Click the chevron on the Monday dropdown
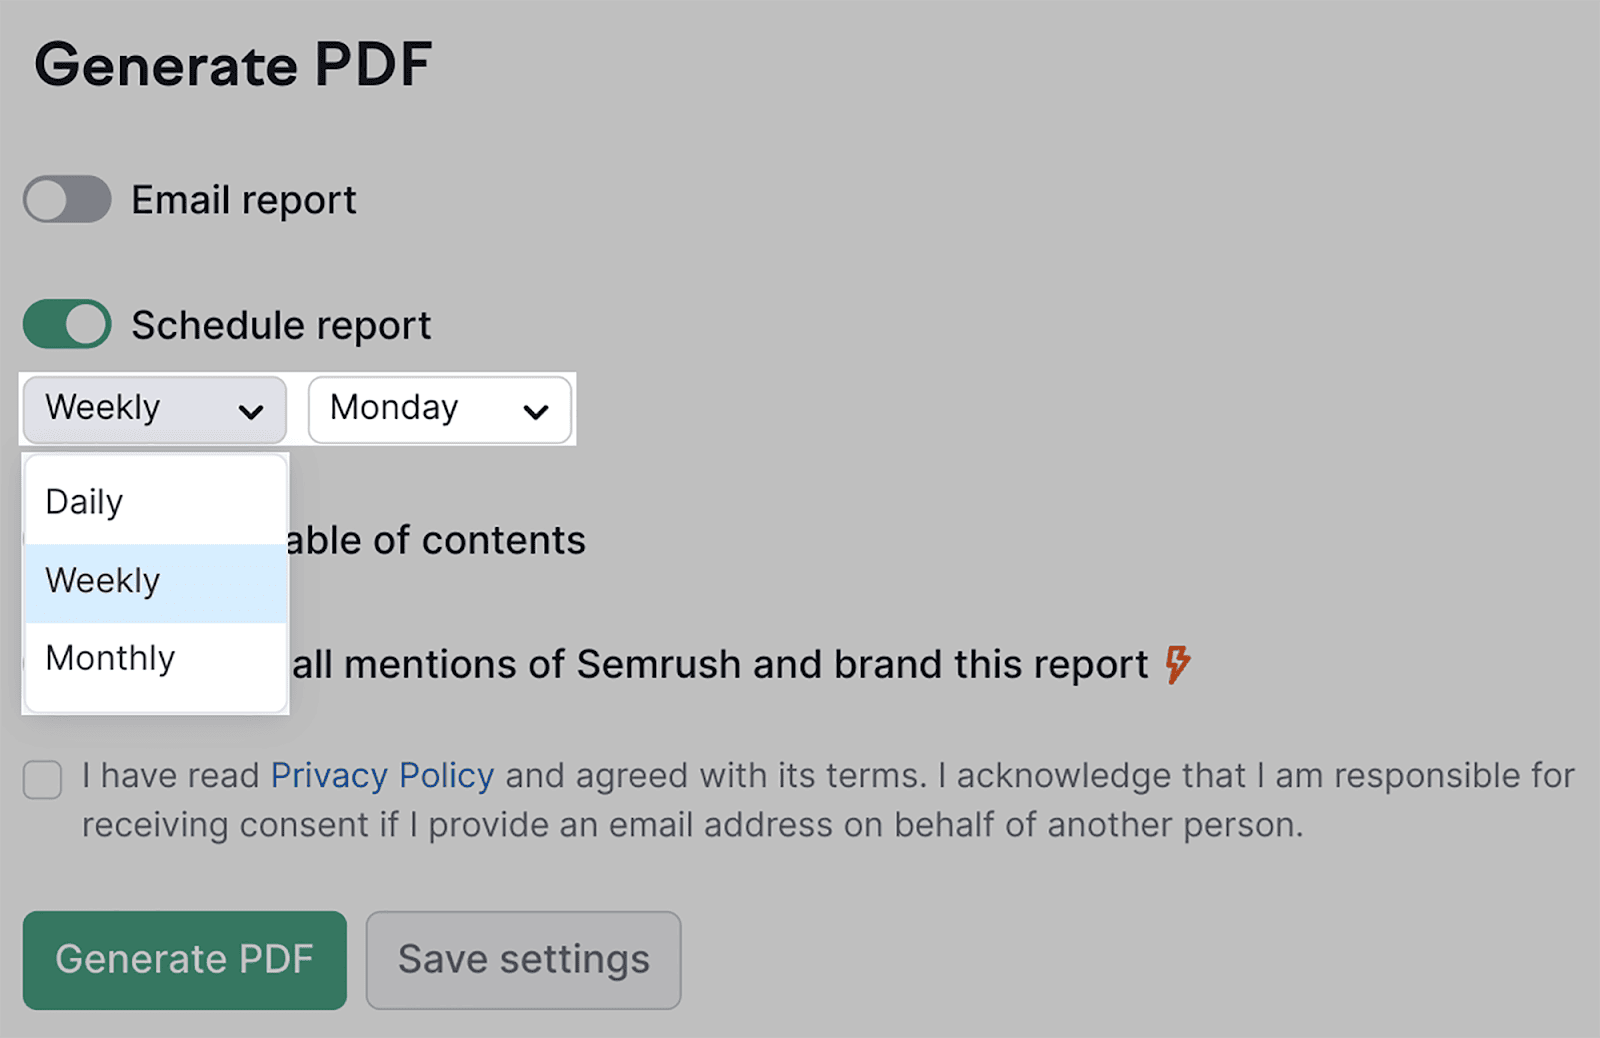This screenshot has height=1038, width=1600. pyautogui.click(x=536, y=409)
